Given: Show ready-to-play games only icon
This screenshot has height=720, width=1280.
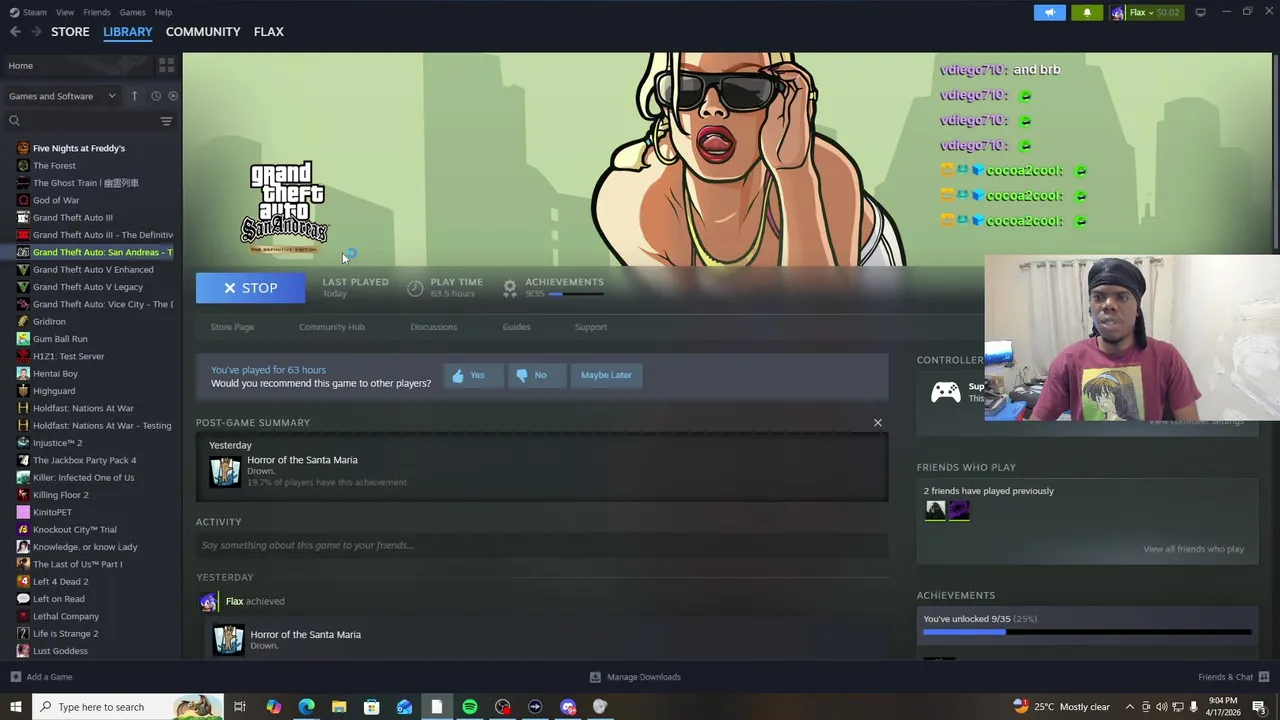Looking at the screenshot, I should pyautogui.click(x=172, y=96).
